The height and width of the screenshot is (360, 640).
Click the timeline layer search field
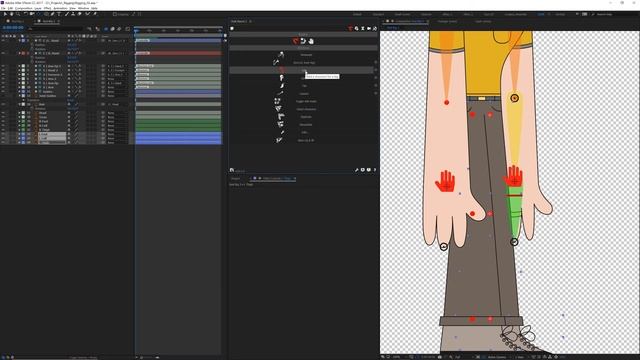[x=57, y=29]
